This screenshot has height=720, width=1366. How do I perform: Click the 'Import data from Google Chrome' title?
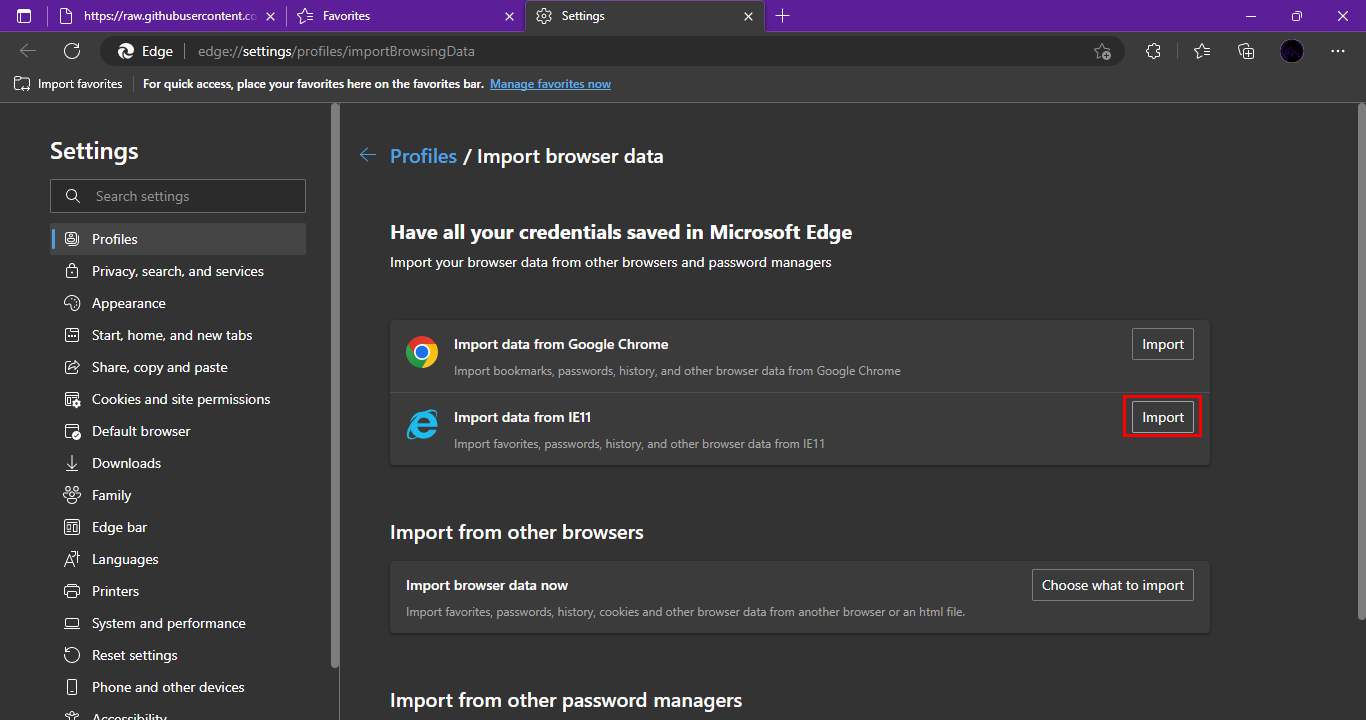(561, 344)
